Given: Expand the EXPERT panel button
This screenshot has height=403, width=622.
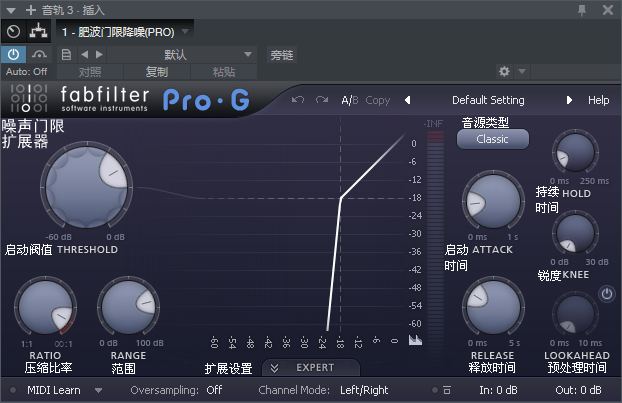Looking at the screenshot, I should click(311, 368).
